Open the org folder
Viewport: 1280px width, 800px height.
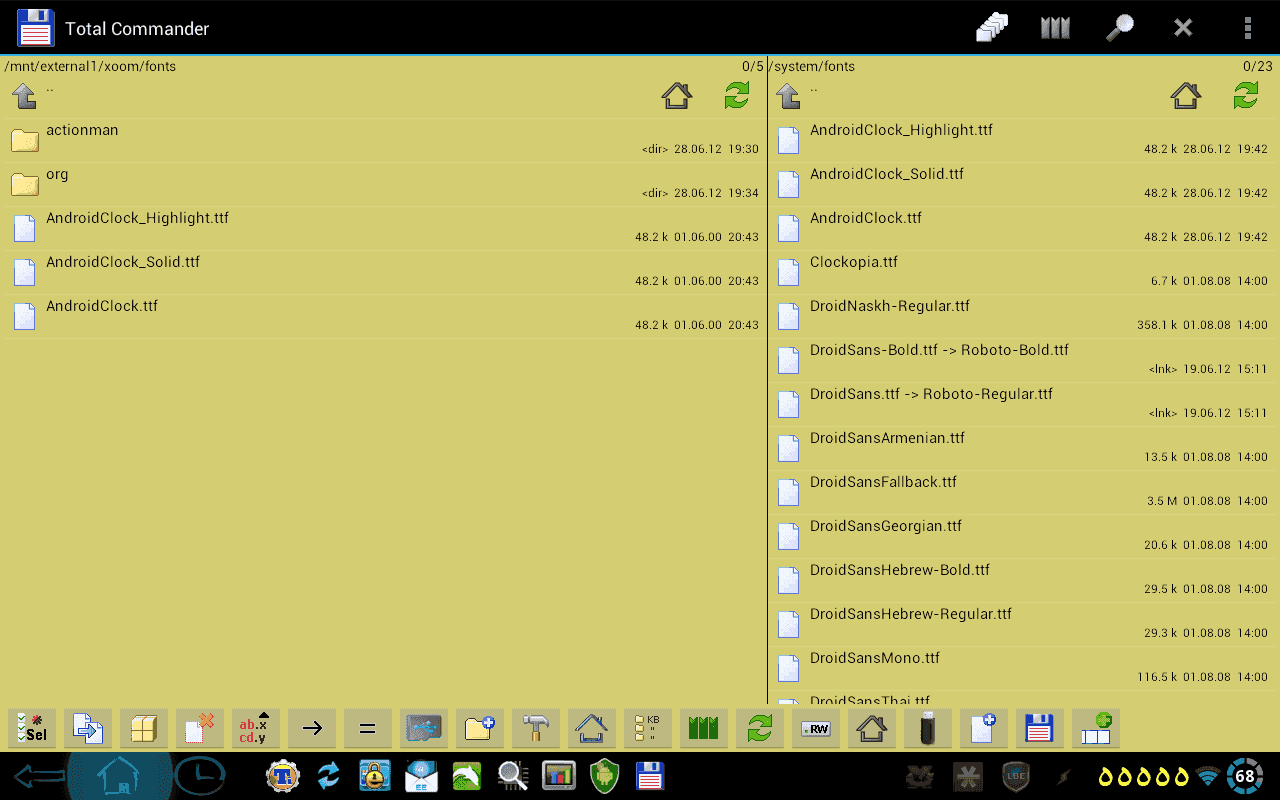coord(384,184)
